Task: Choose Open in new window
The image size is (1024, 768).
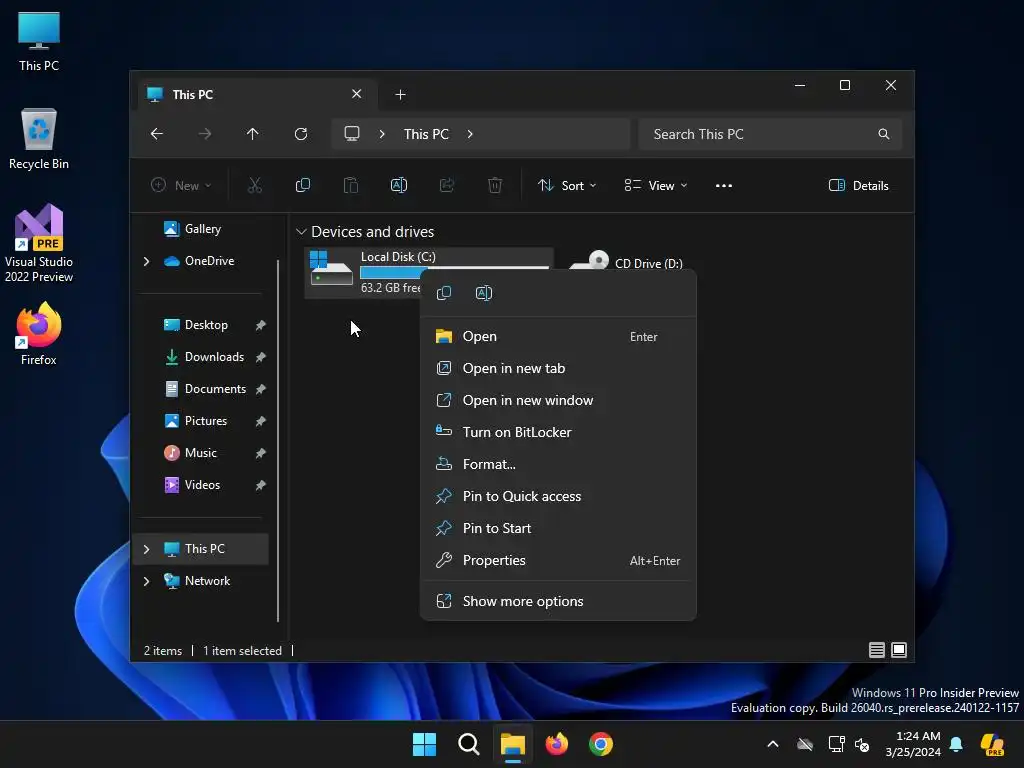Action: coord(558,400)
